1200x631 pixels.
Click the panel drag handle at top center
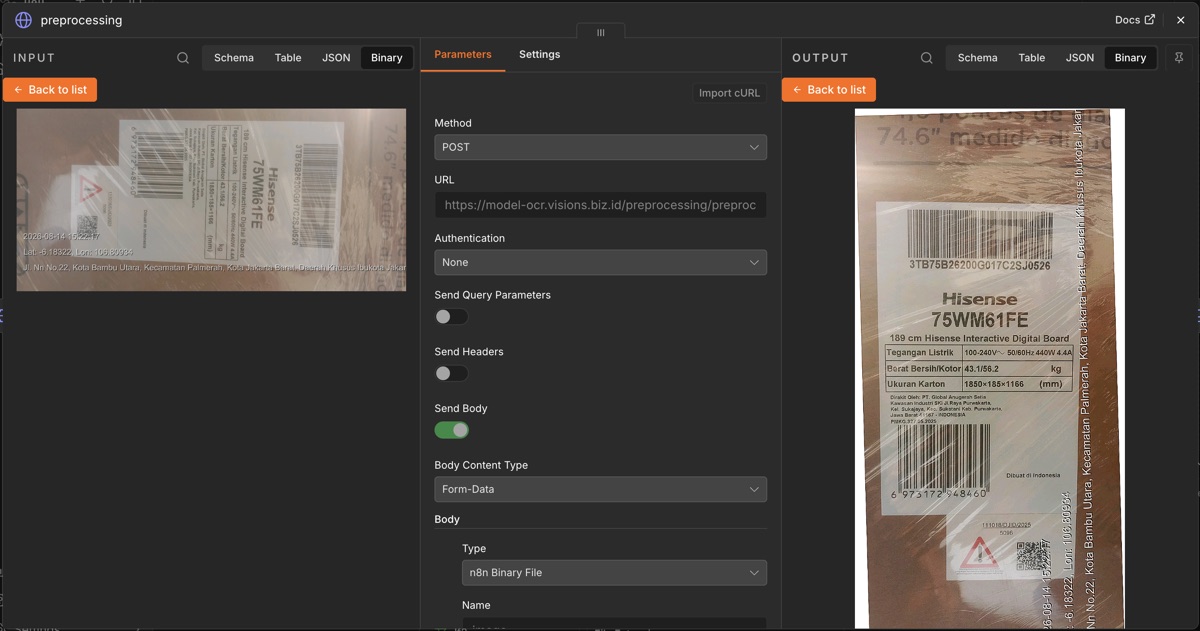point(601,33)
